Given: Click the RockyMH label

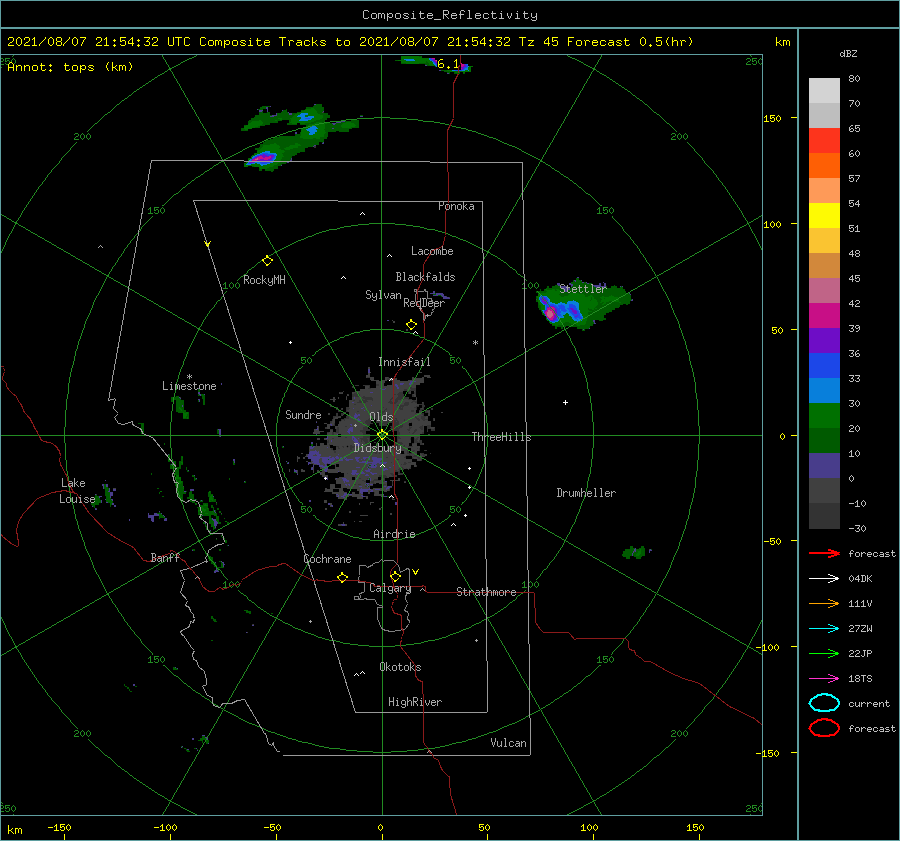Looking at the screenshot, I should (264, 280).
